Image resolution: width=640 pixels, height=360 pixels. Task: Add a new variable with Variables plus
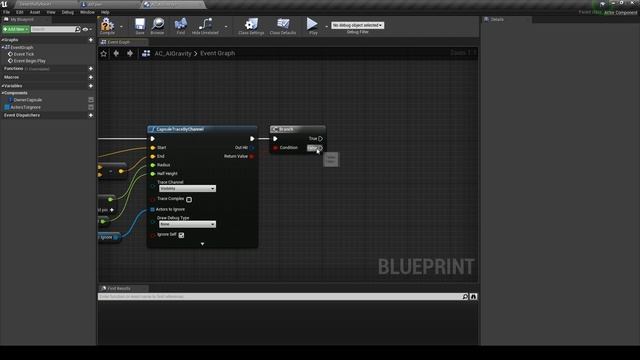(91, 86)
